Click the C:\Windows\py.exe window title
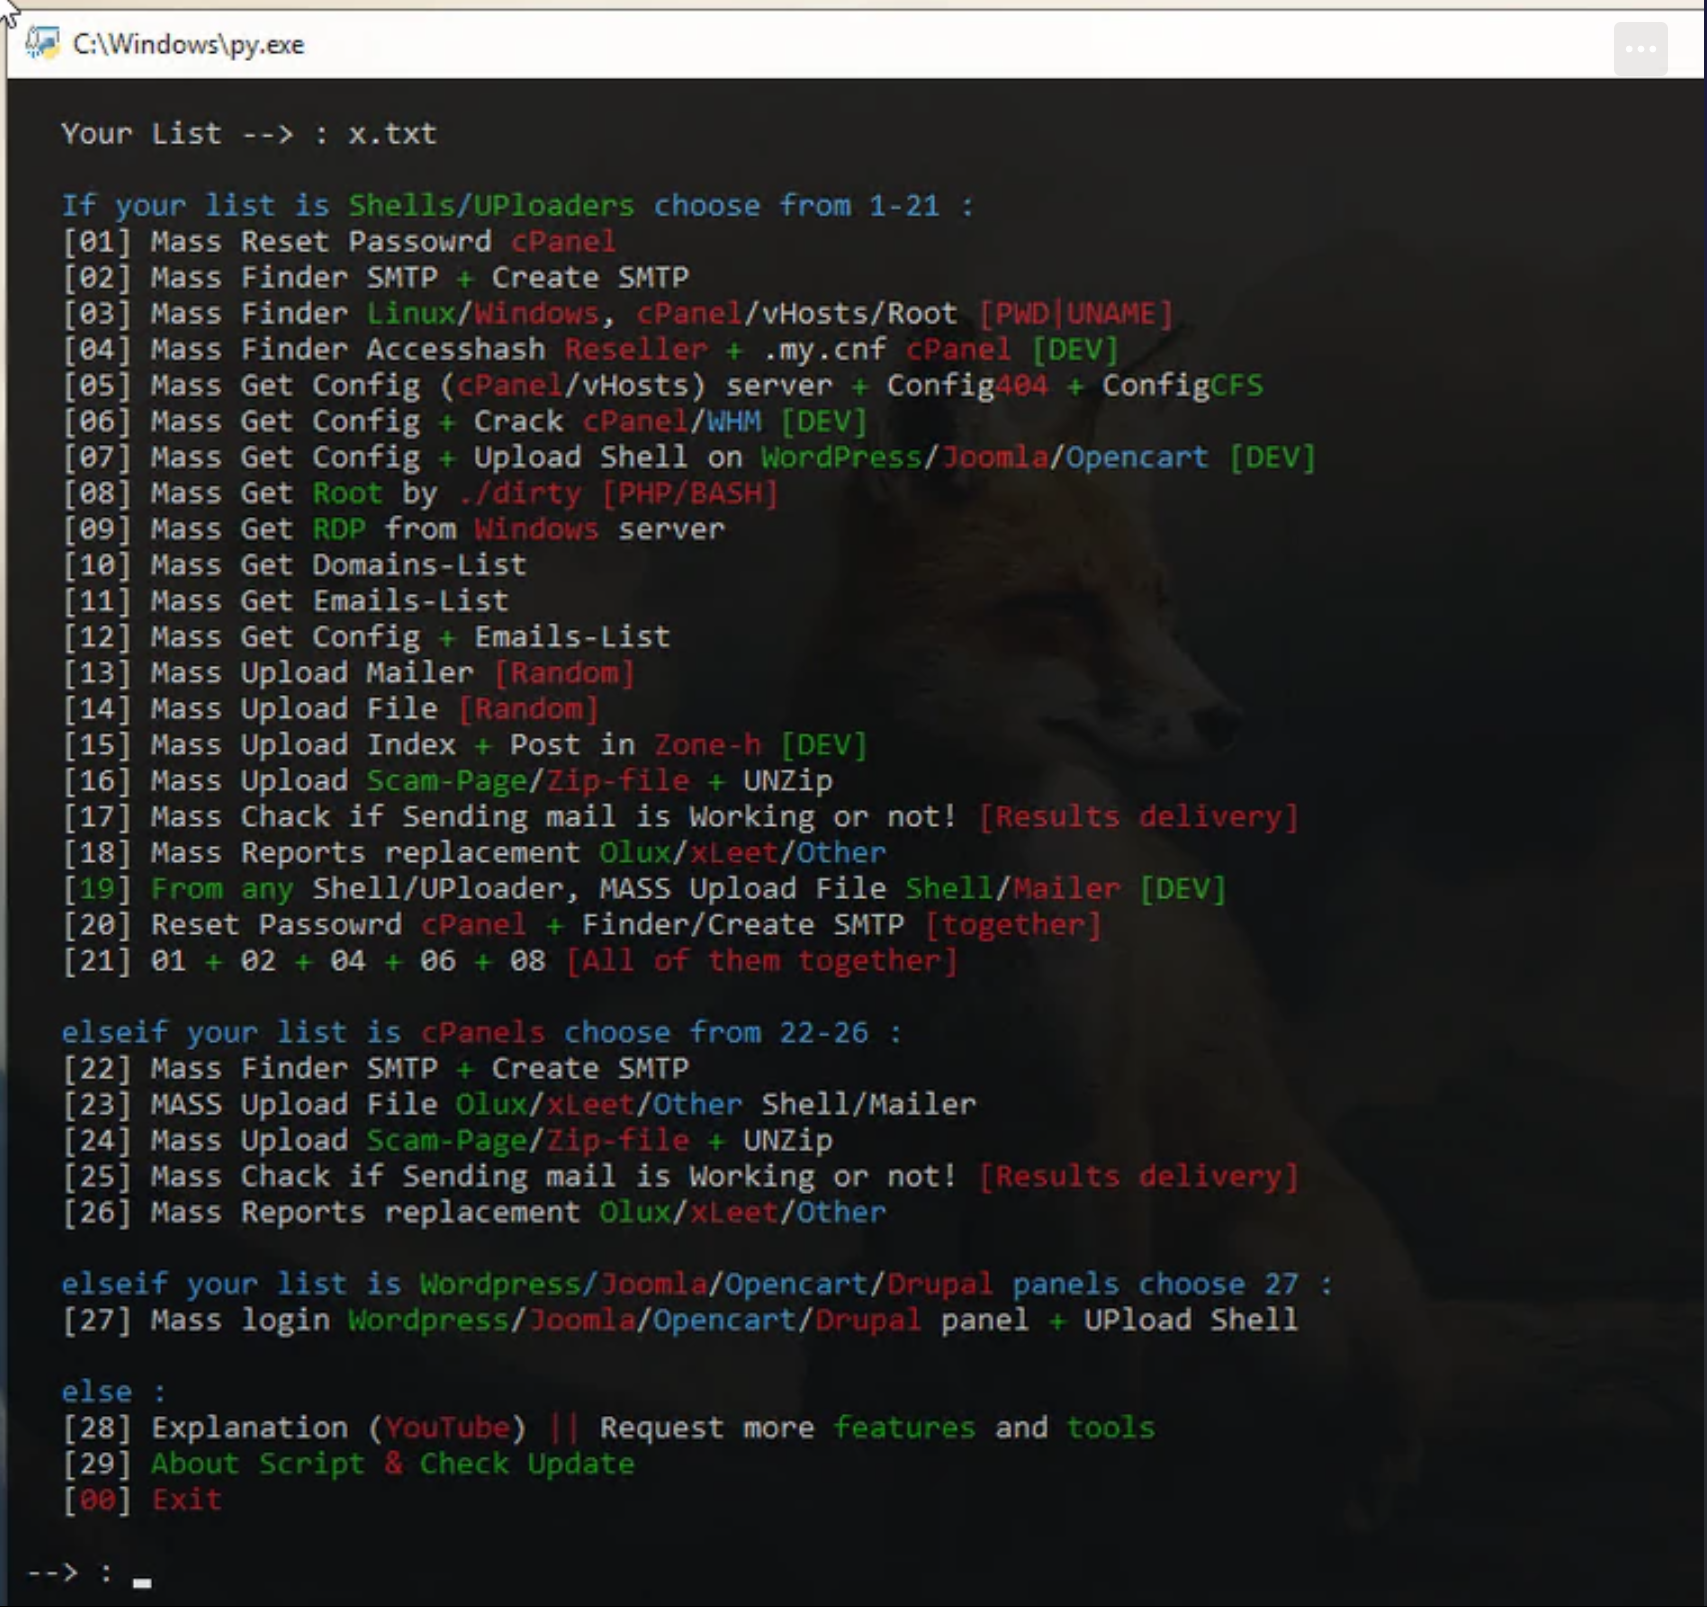1707x1607 pixels. click(x=188, y=45)
